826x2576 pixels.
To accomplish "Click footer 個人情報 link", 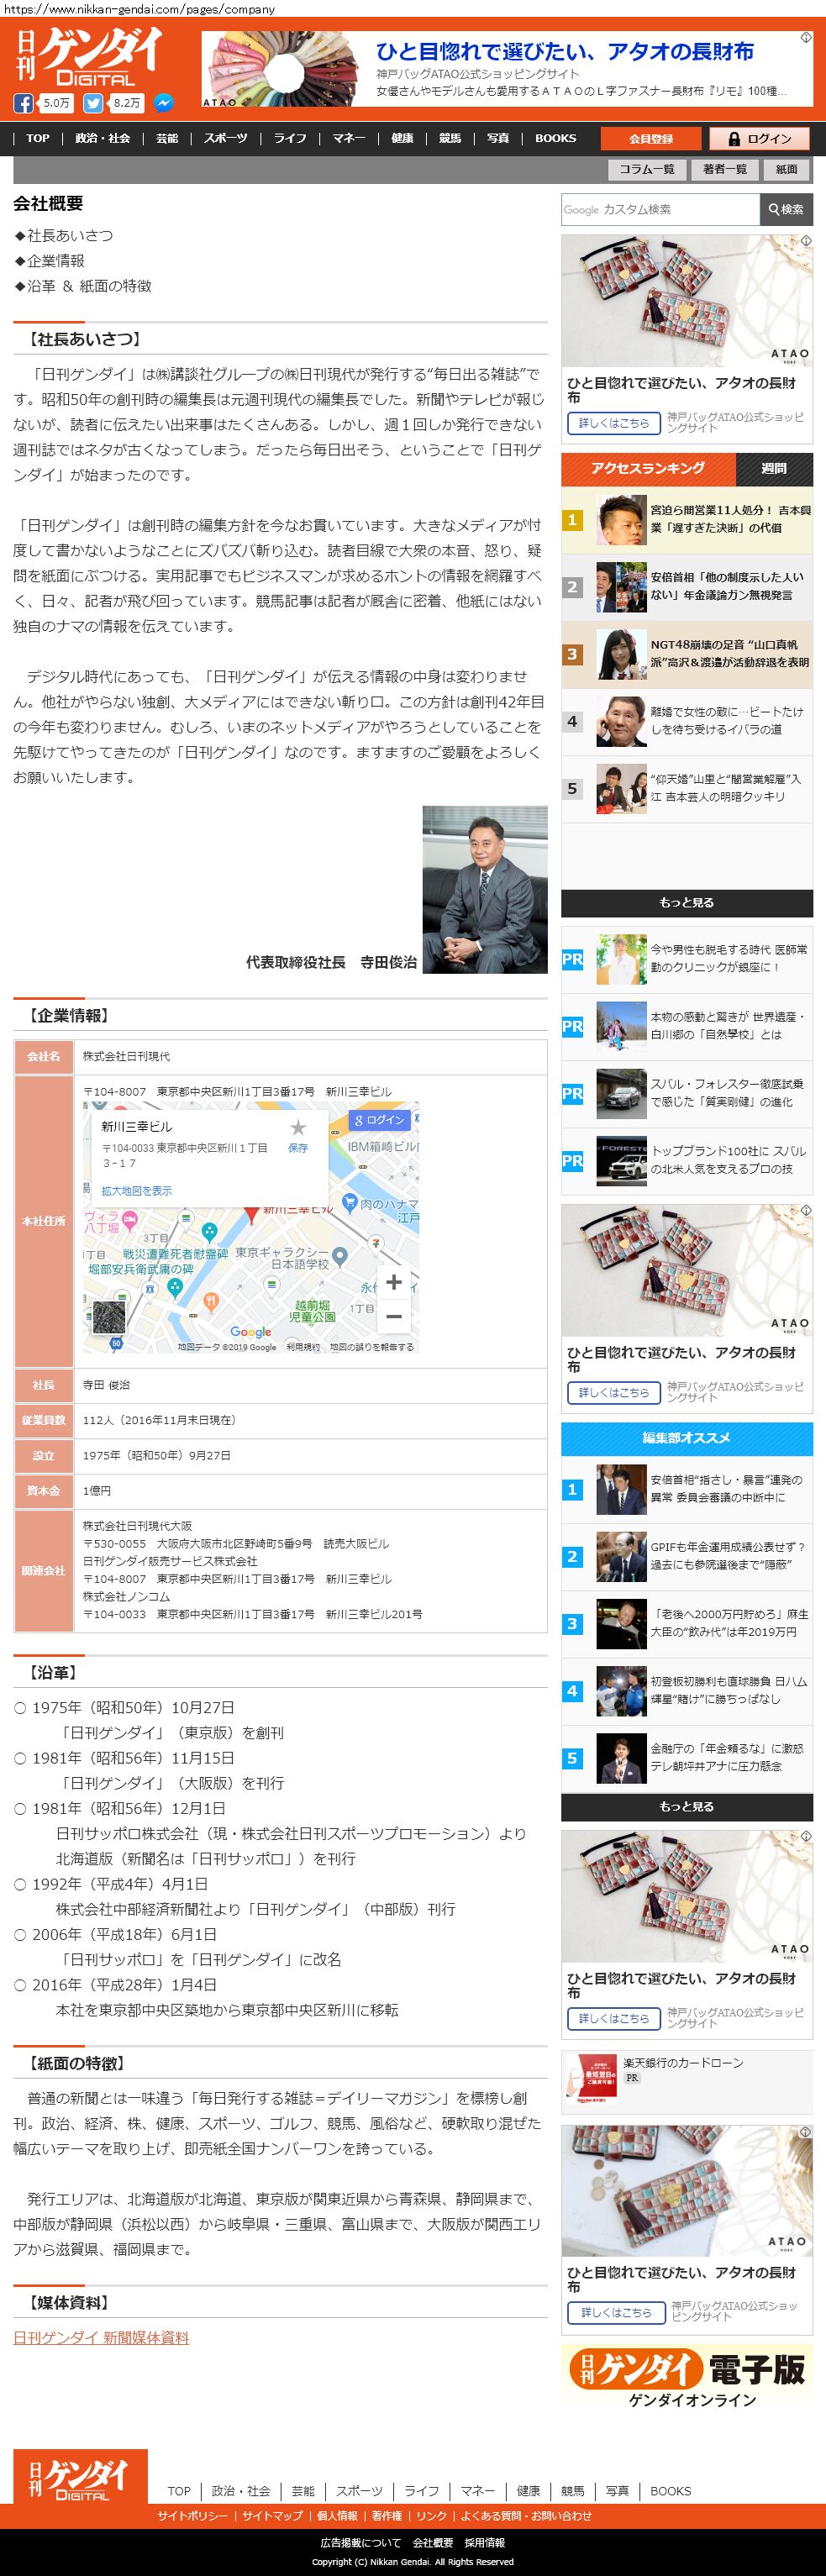I will tap(337, 2516).
